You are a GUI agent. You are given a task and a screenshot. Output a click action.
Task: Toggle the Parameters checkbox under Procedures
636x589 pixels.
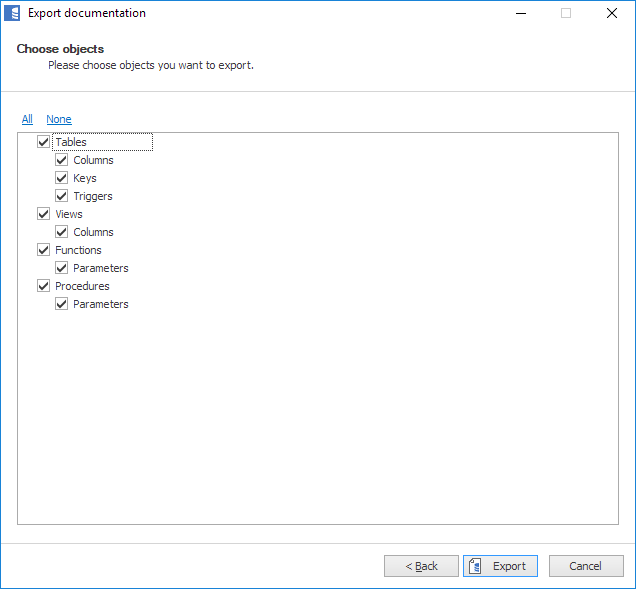(61, 304)
